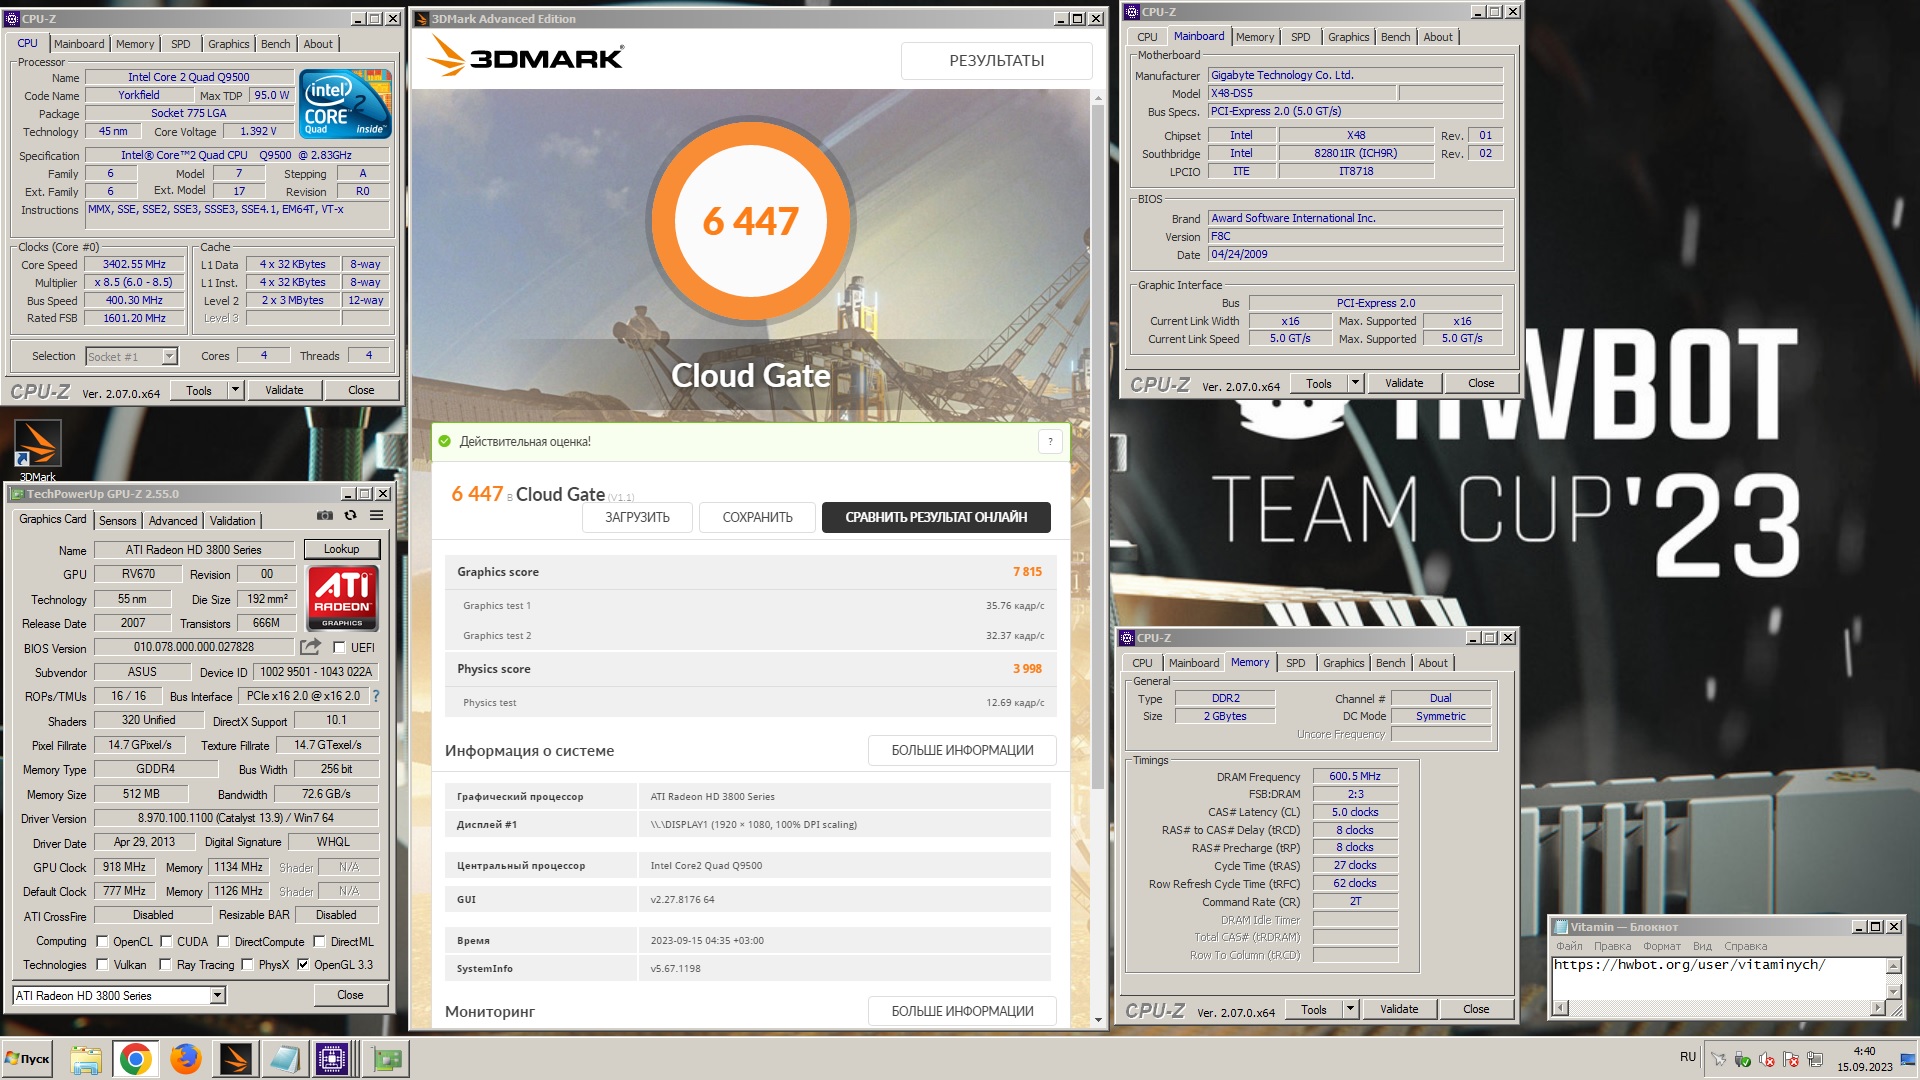Open the Файл menu in Notepad
1920x1080 pixels.
click(1569, 946)
